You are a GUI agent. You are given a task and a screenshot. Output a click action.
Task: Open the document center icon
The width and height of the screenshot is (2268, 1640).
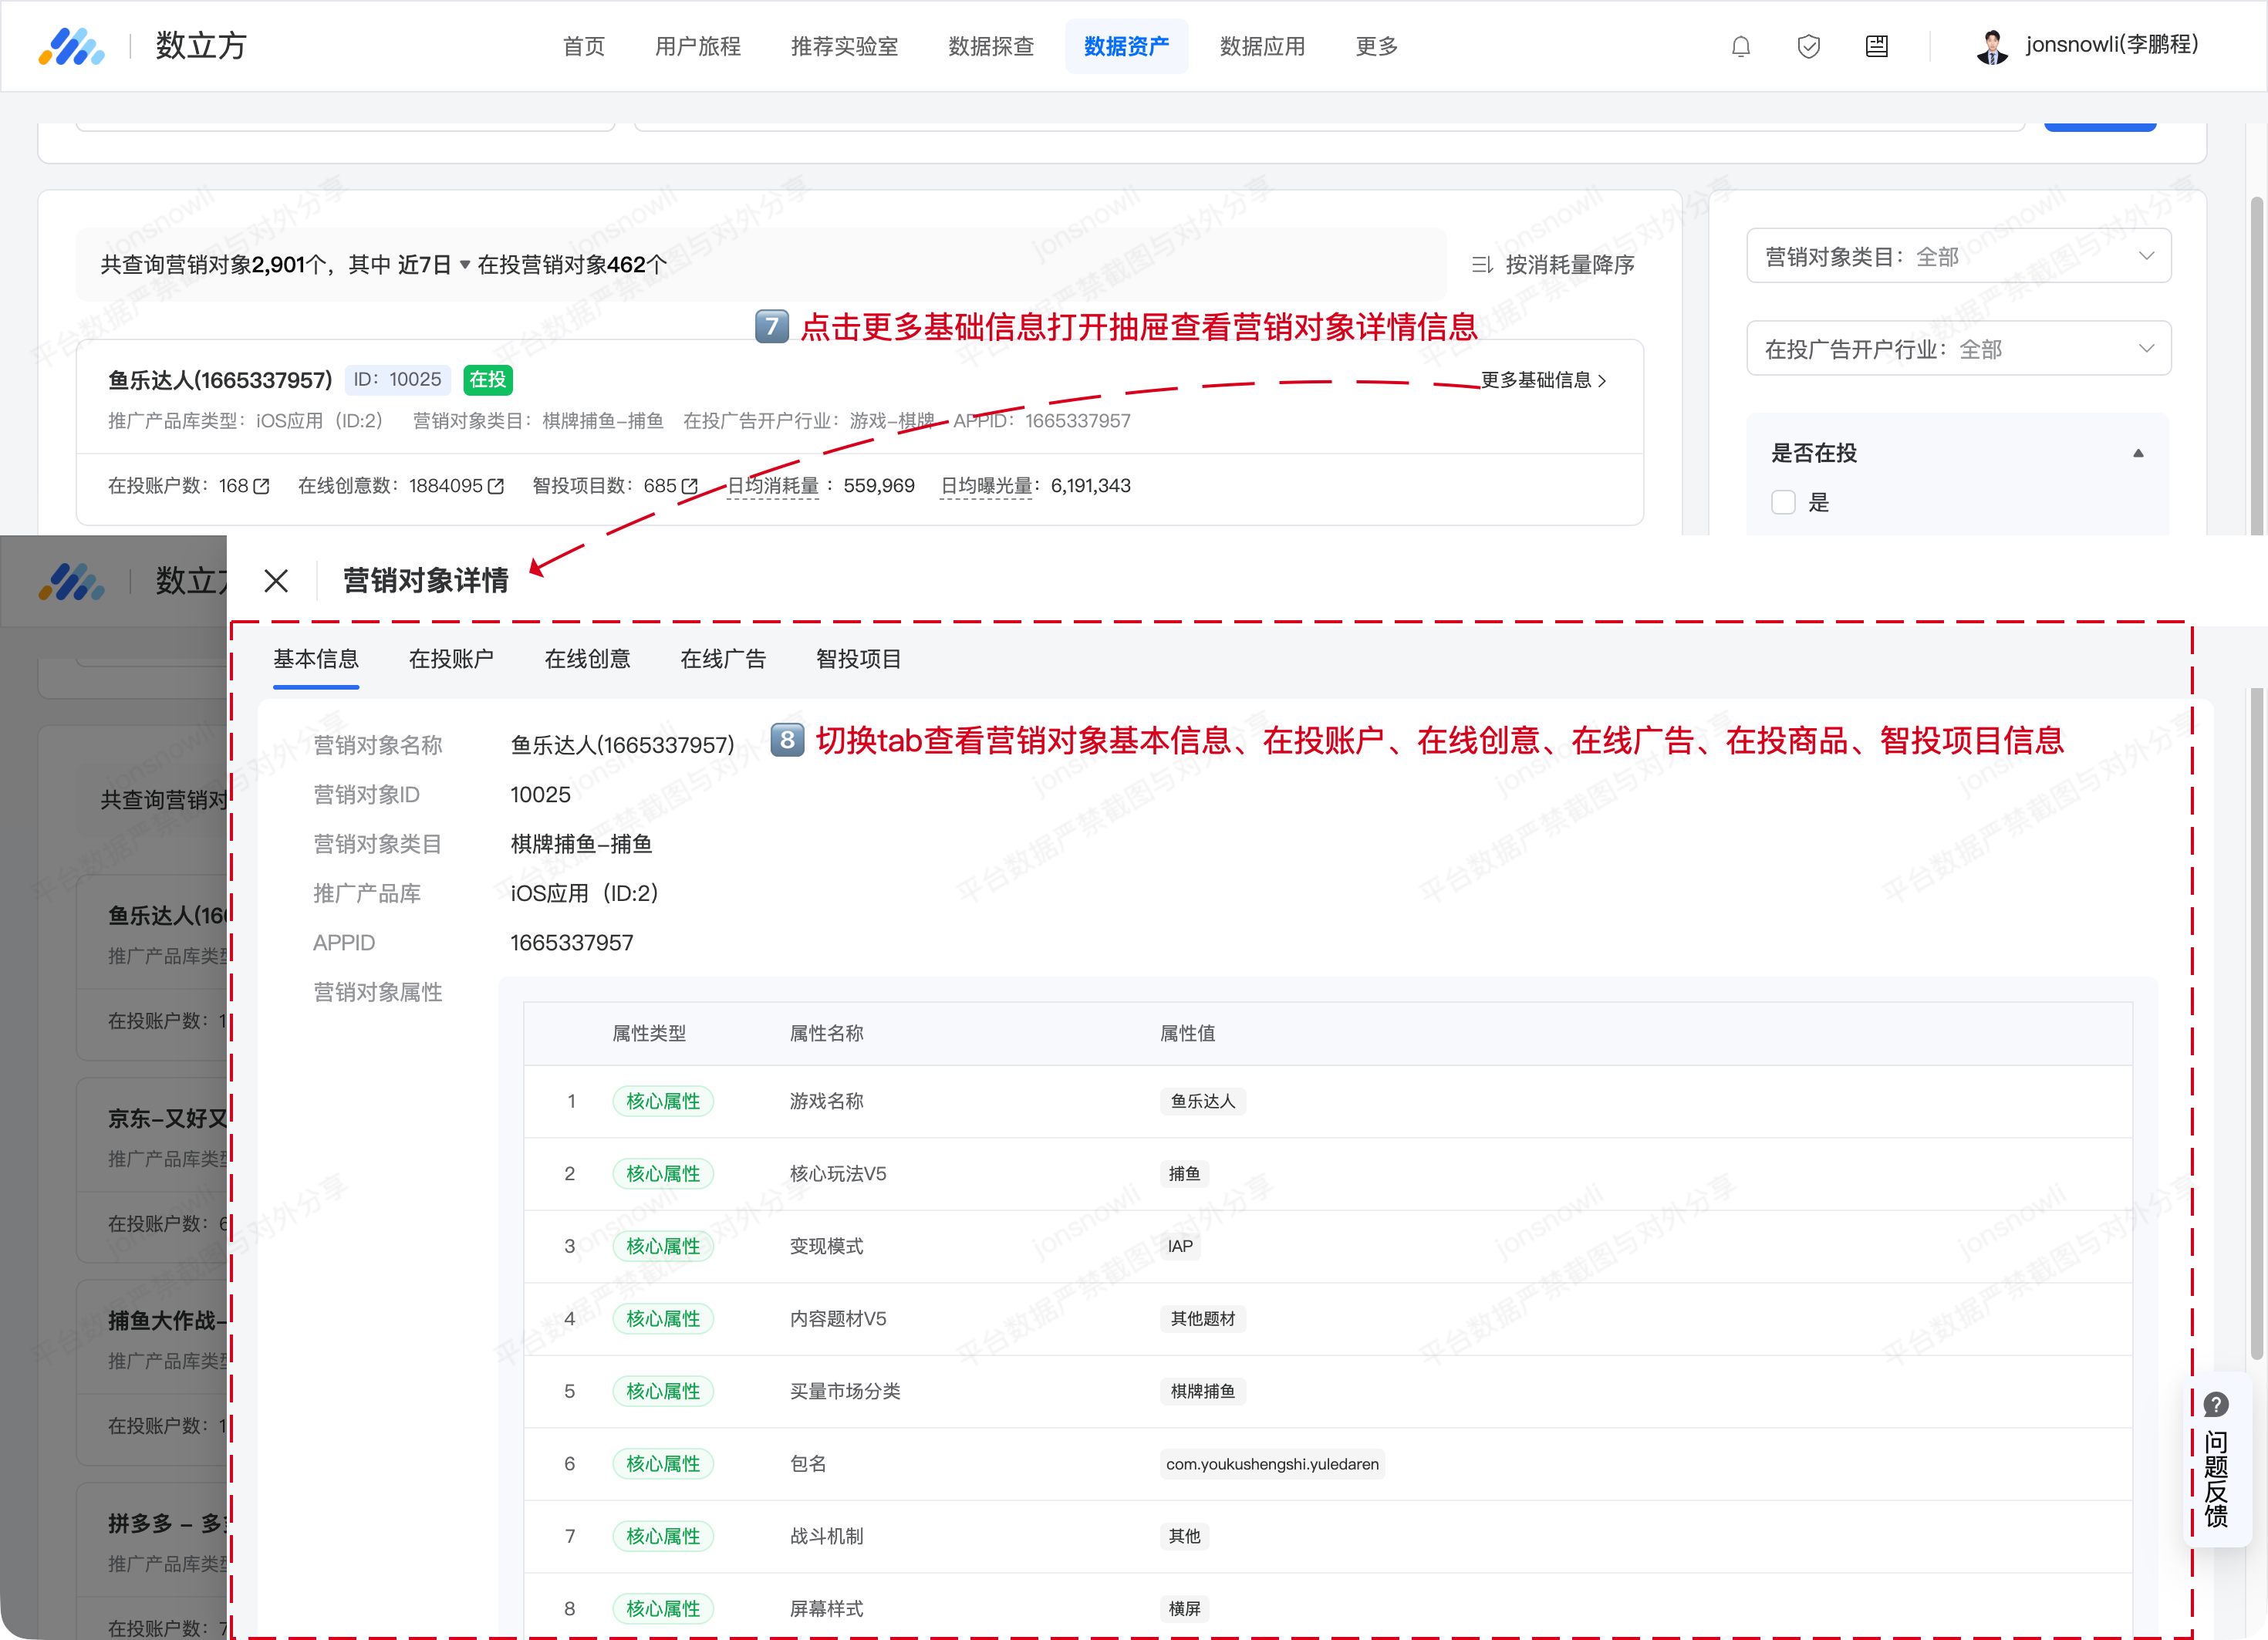[x=1876, y=47]
